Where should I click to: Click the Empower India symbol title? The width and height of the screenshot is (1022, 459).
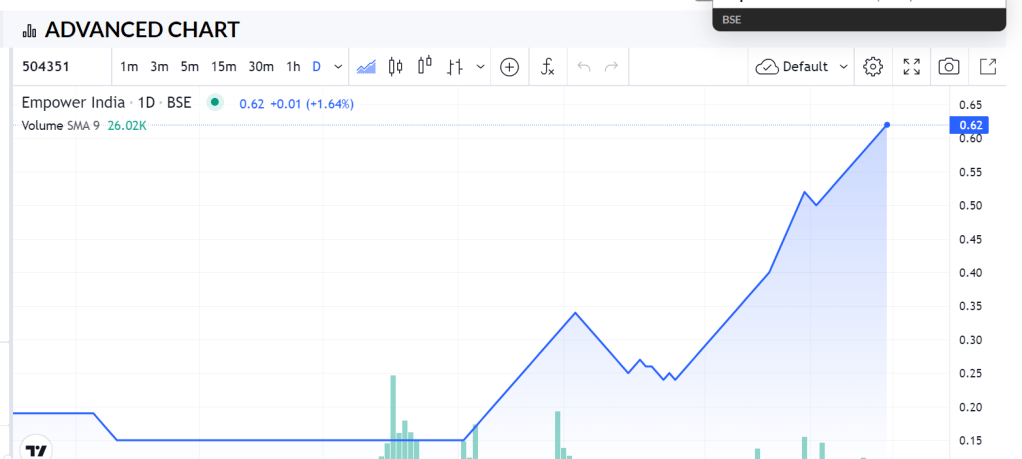click(x=74, y=103)
